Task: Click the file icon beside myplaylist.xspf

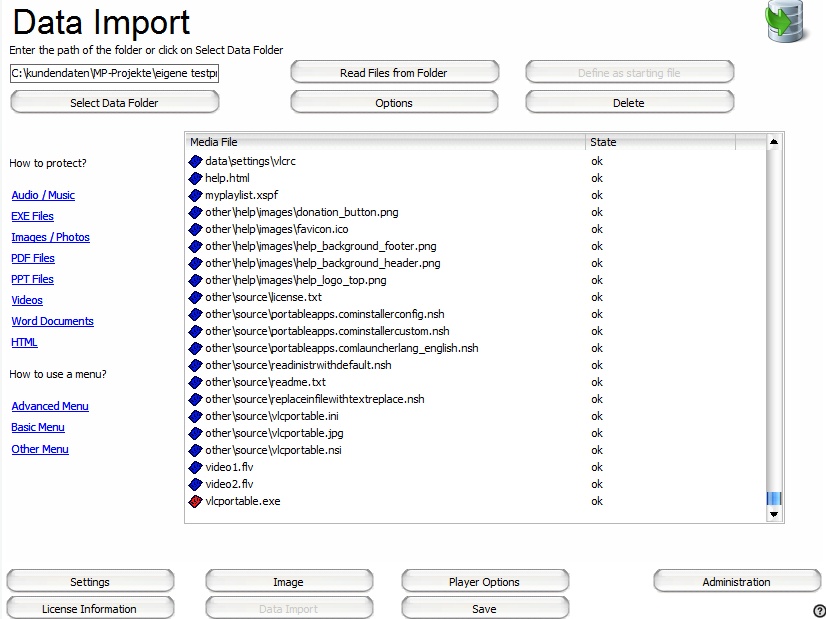Action: pyautogui.click(x=196, y=195)
